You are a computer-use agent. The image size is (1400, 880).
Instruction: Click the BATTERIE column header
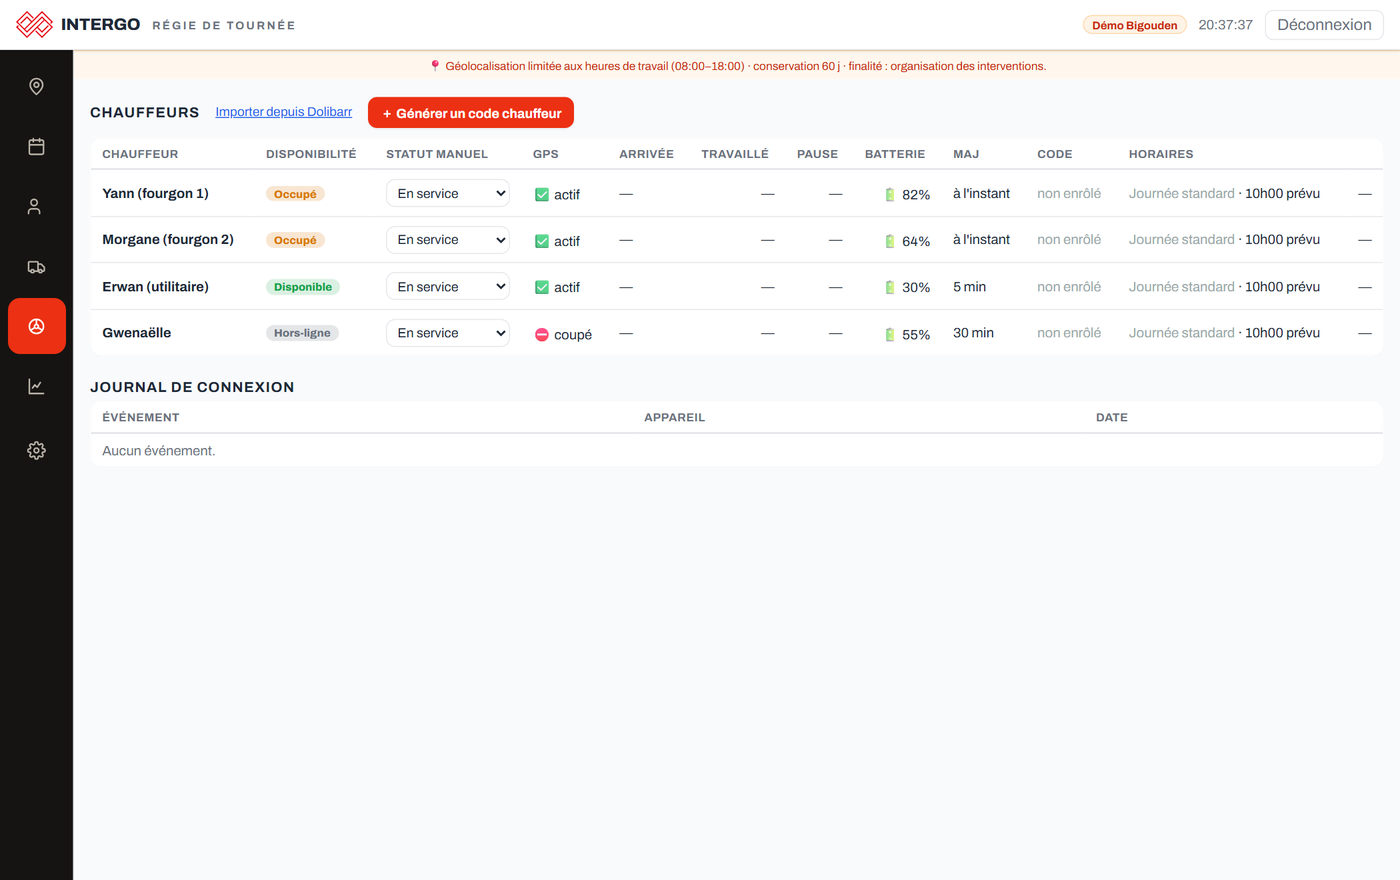pos(895,154)
